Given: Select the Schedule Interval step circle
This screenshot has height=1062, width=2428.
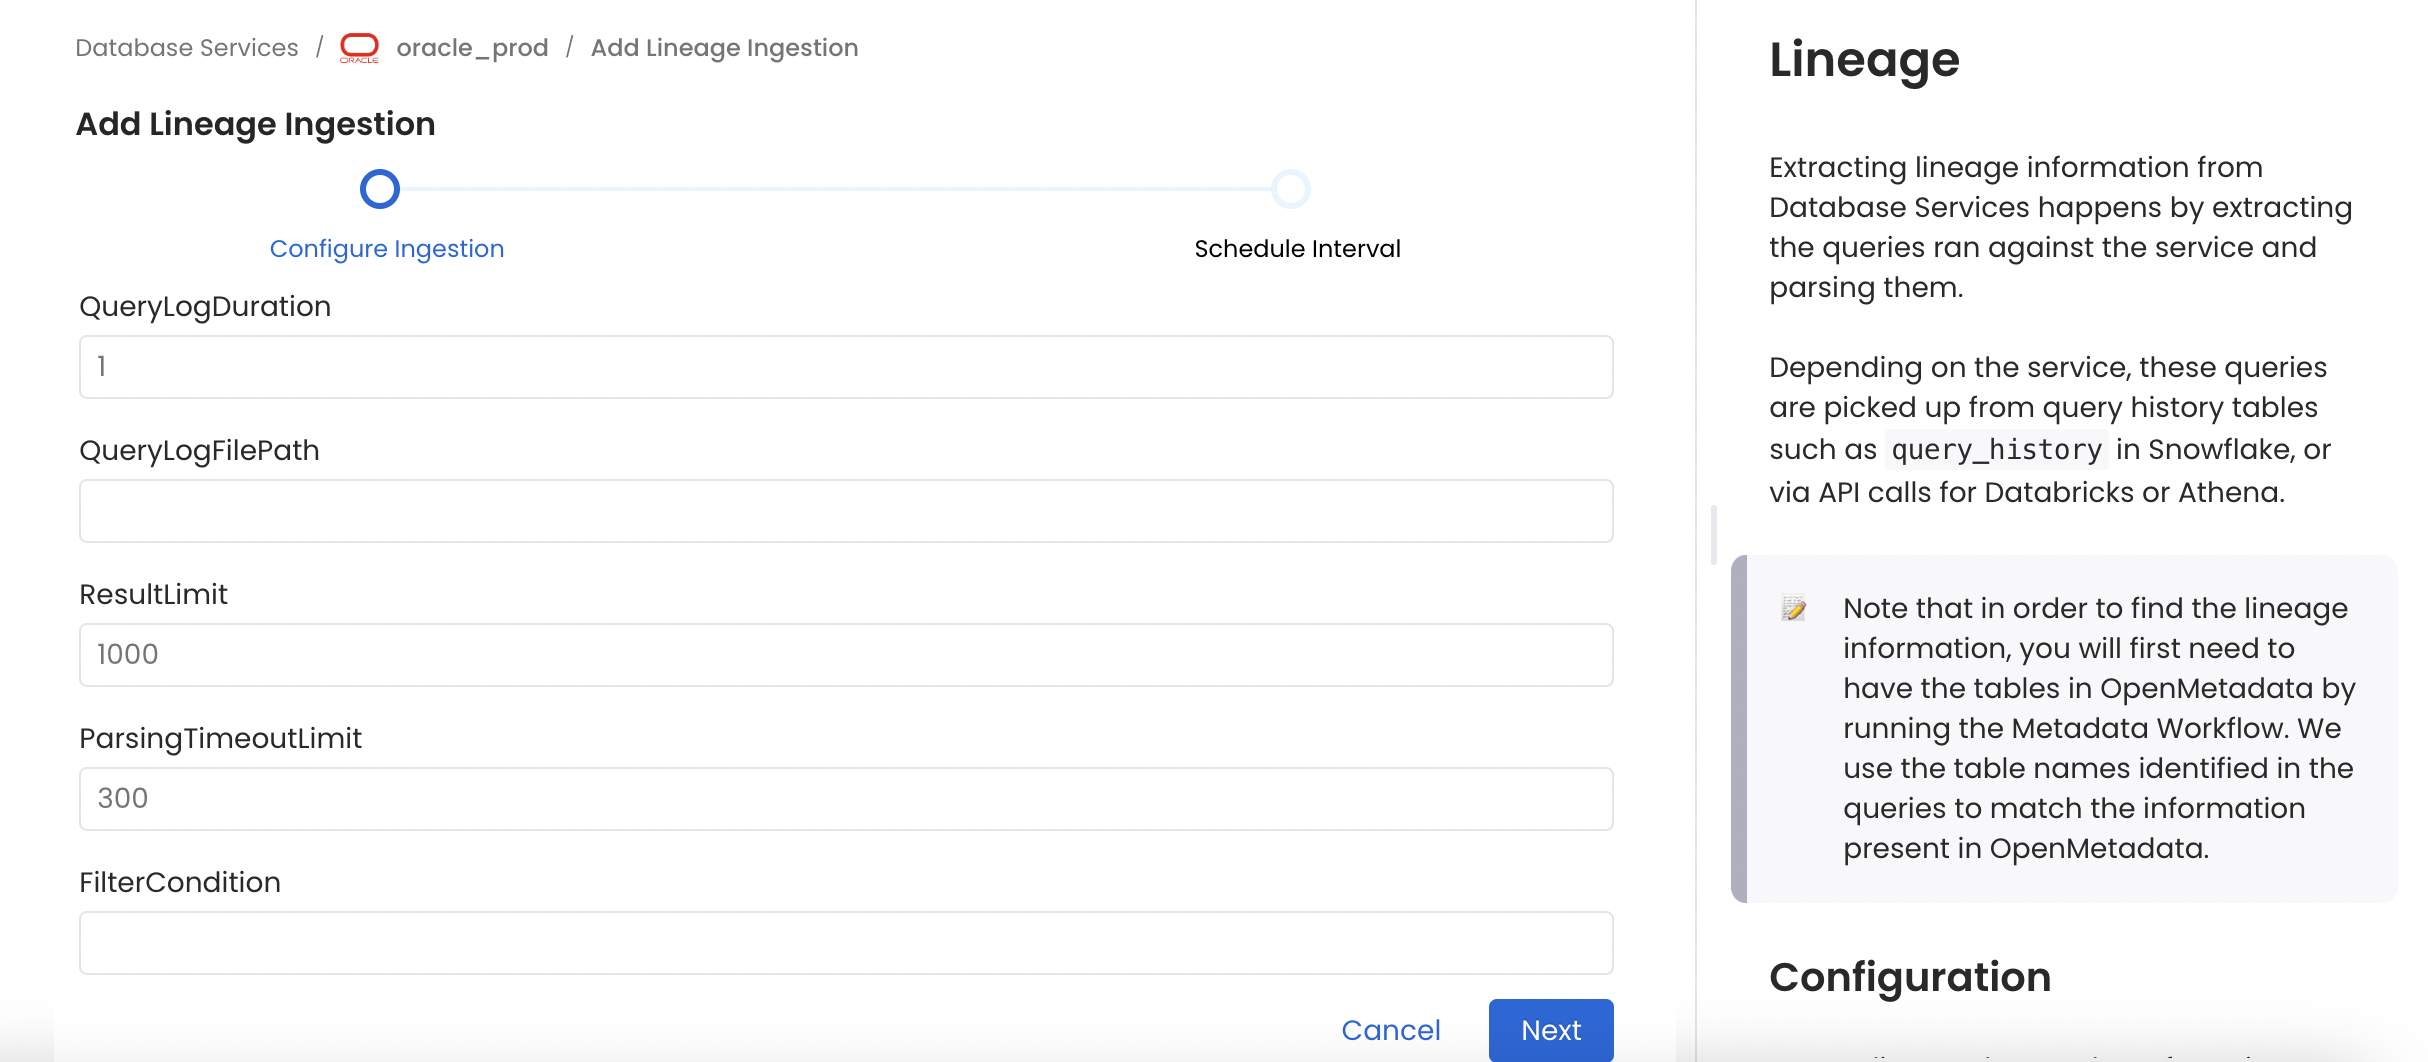Looking at the screenshot, I should tap(1291, 189).
